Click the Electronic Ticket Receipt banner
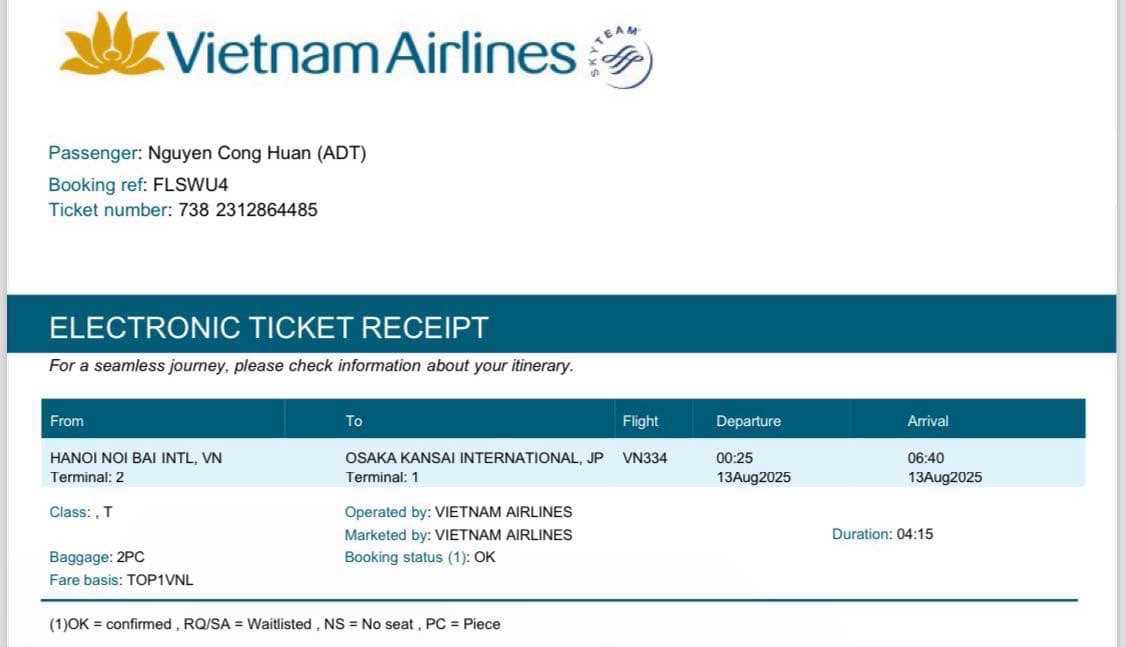This screenshot has width=1125, height=647. [269, 327]
